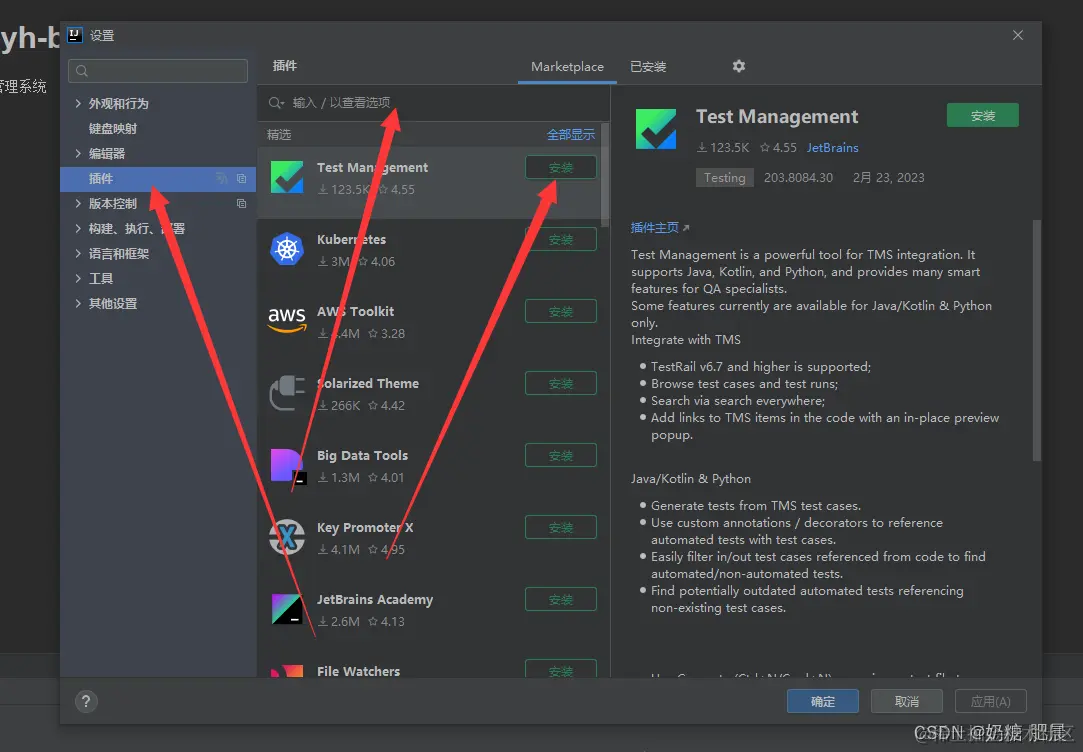Click the copy icon on 插件 row
The width and height of the screenshot is (1083, 752).
point(241,179)
